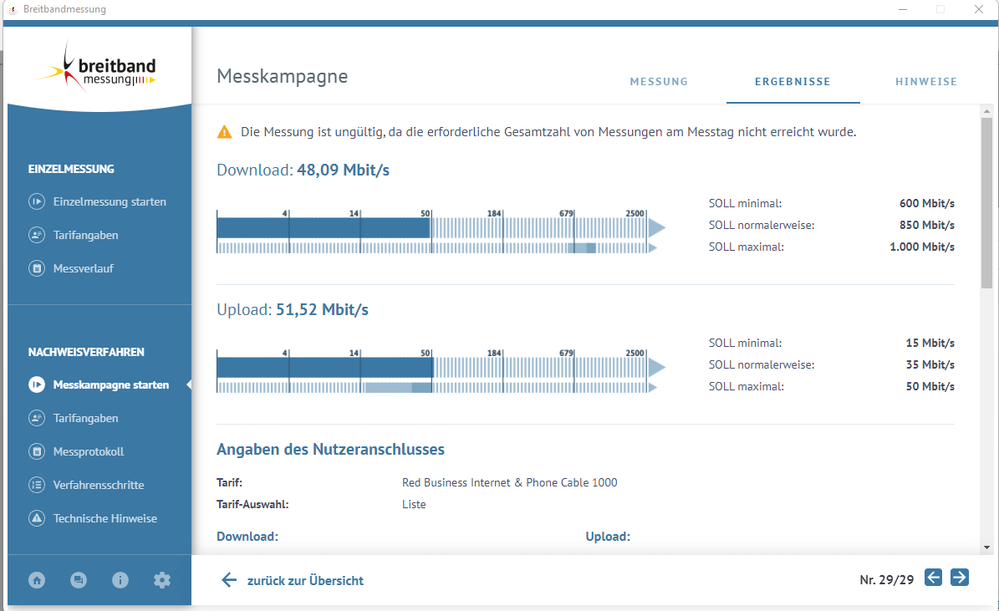Open Messprotokoll in the sidebar
Screen dimensions: 999x611
(x=89, y=452)
